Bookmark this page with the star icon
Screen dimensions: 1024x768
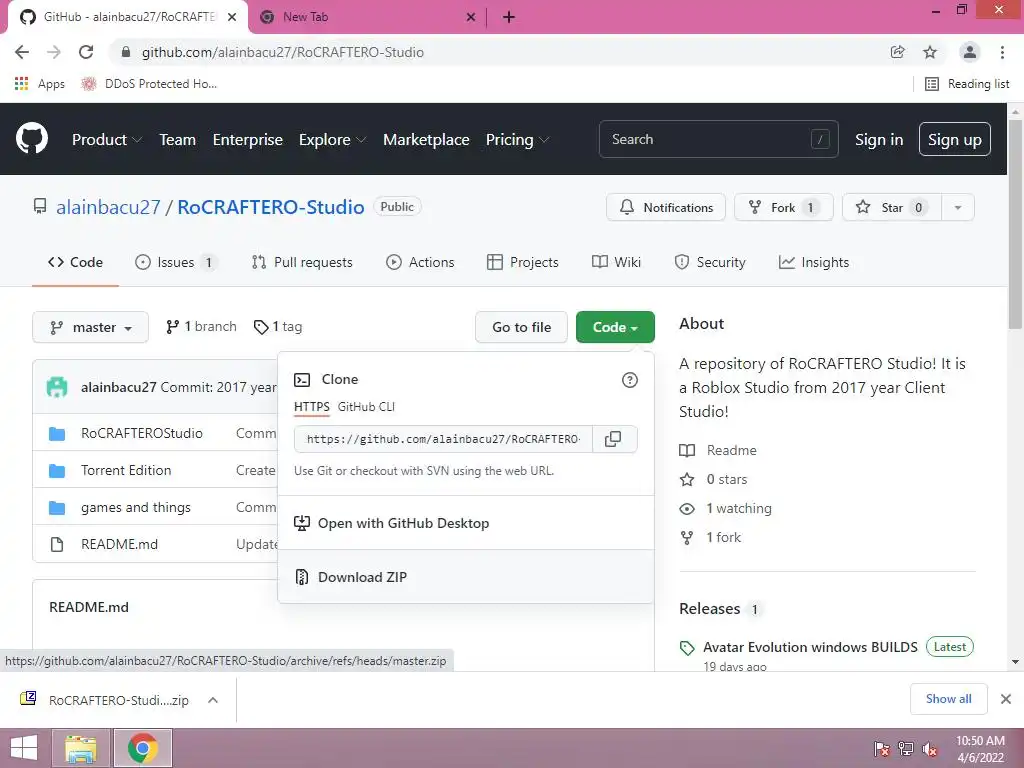tap(930, 52)
